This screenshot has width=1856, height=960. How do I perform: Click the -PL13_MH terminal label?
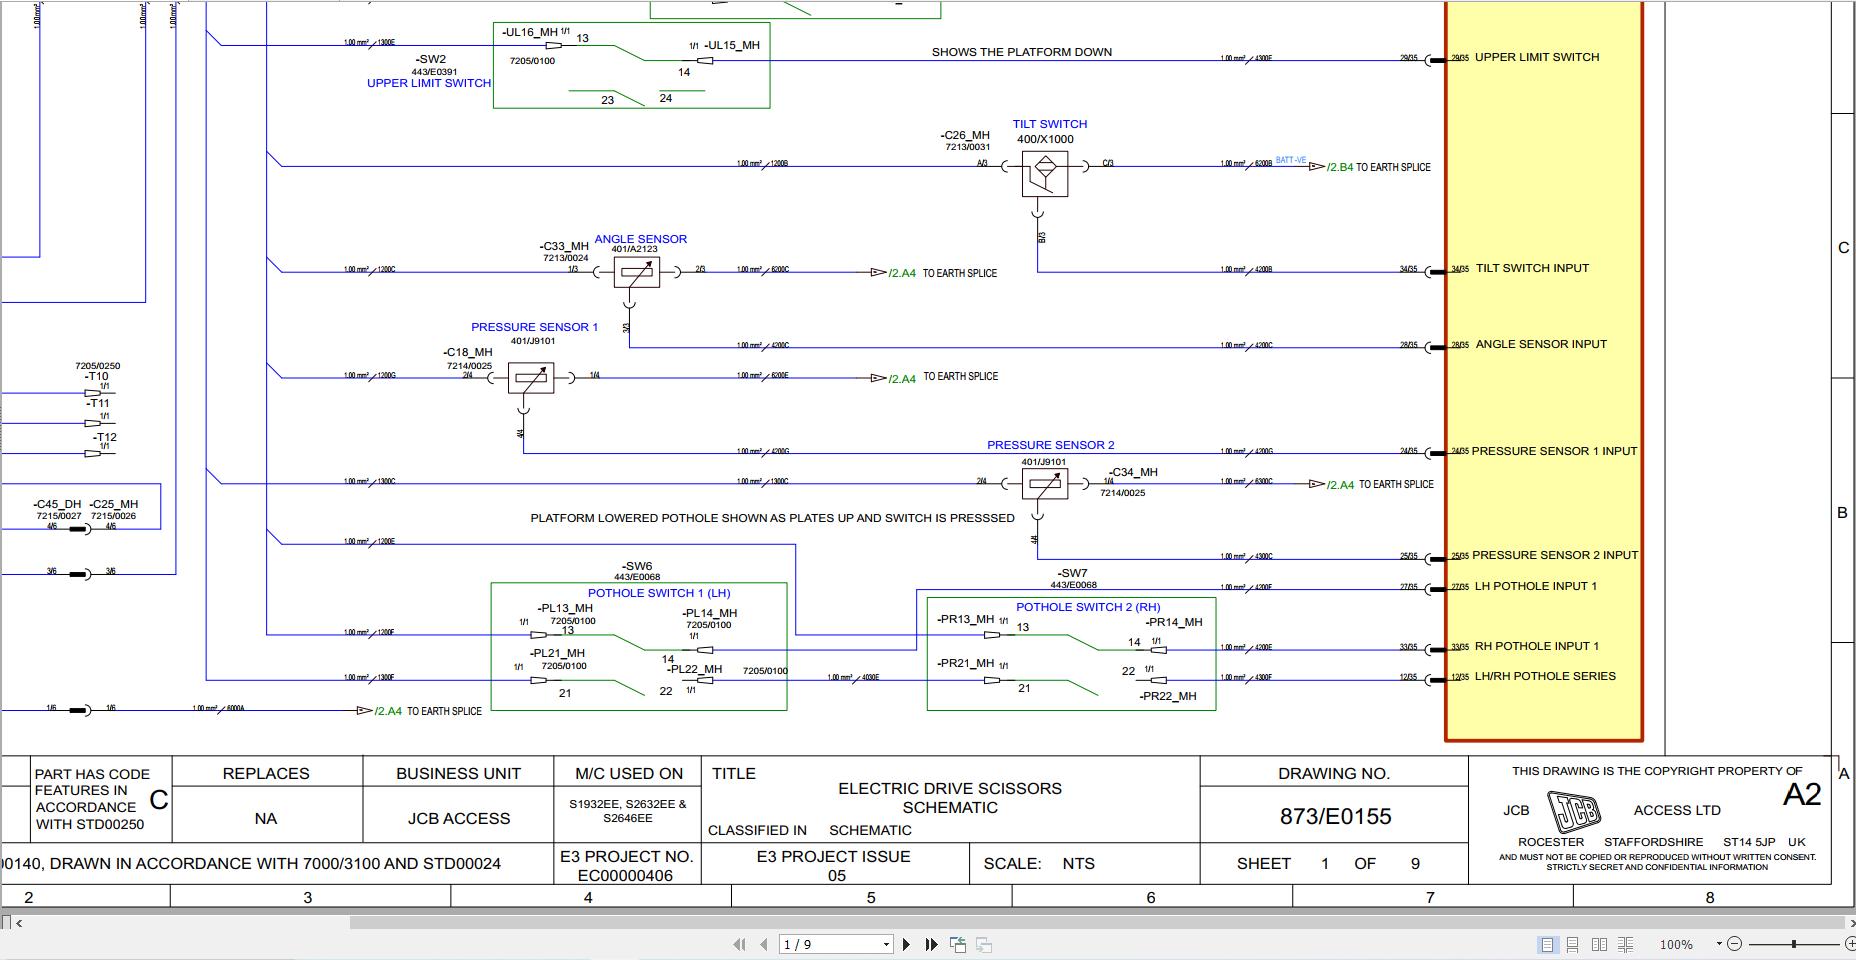click(x=565, y=608)
